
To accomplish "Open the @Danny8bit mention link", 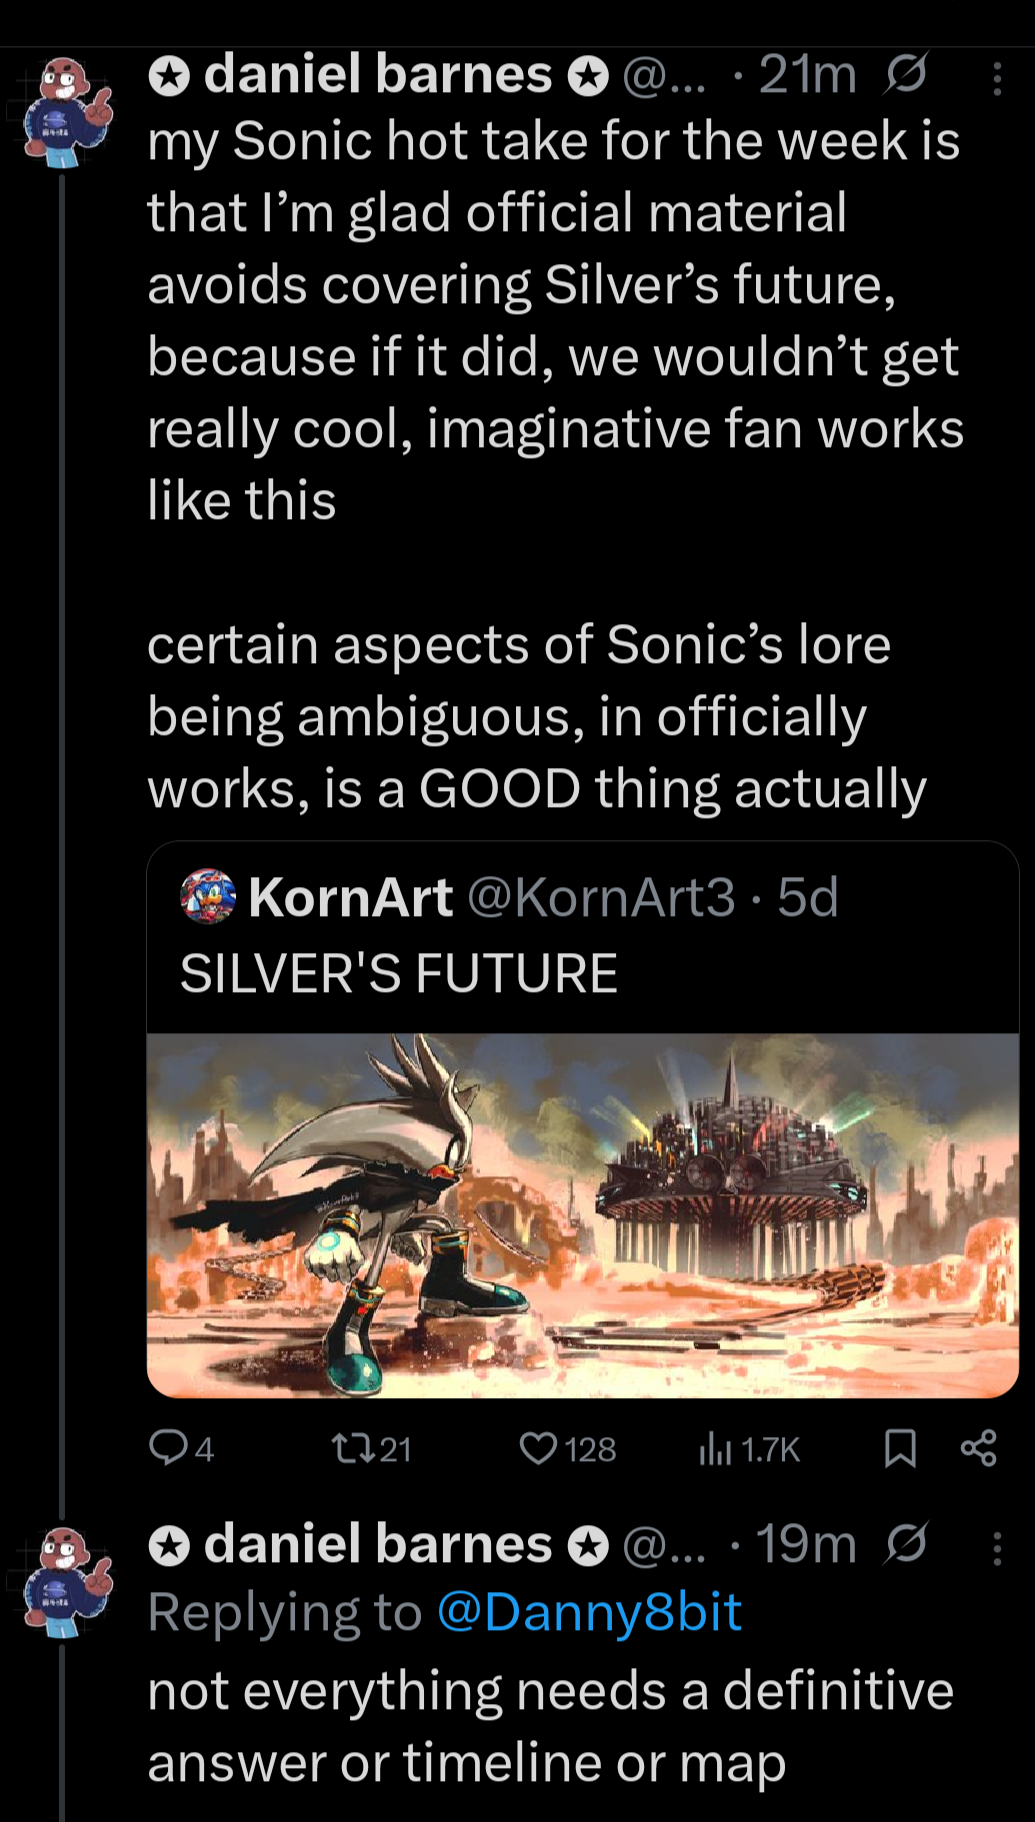I will click(x=589, y=1612).
